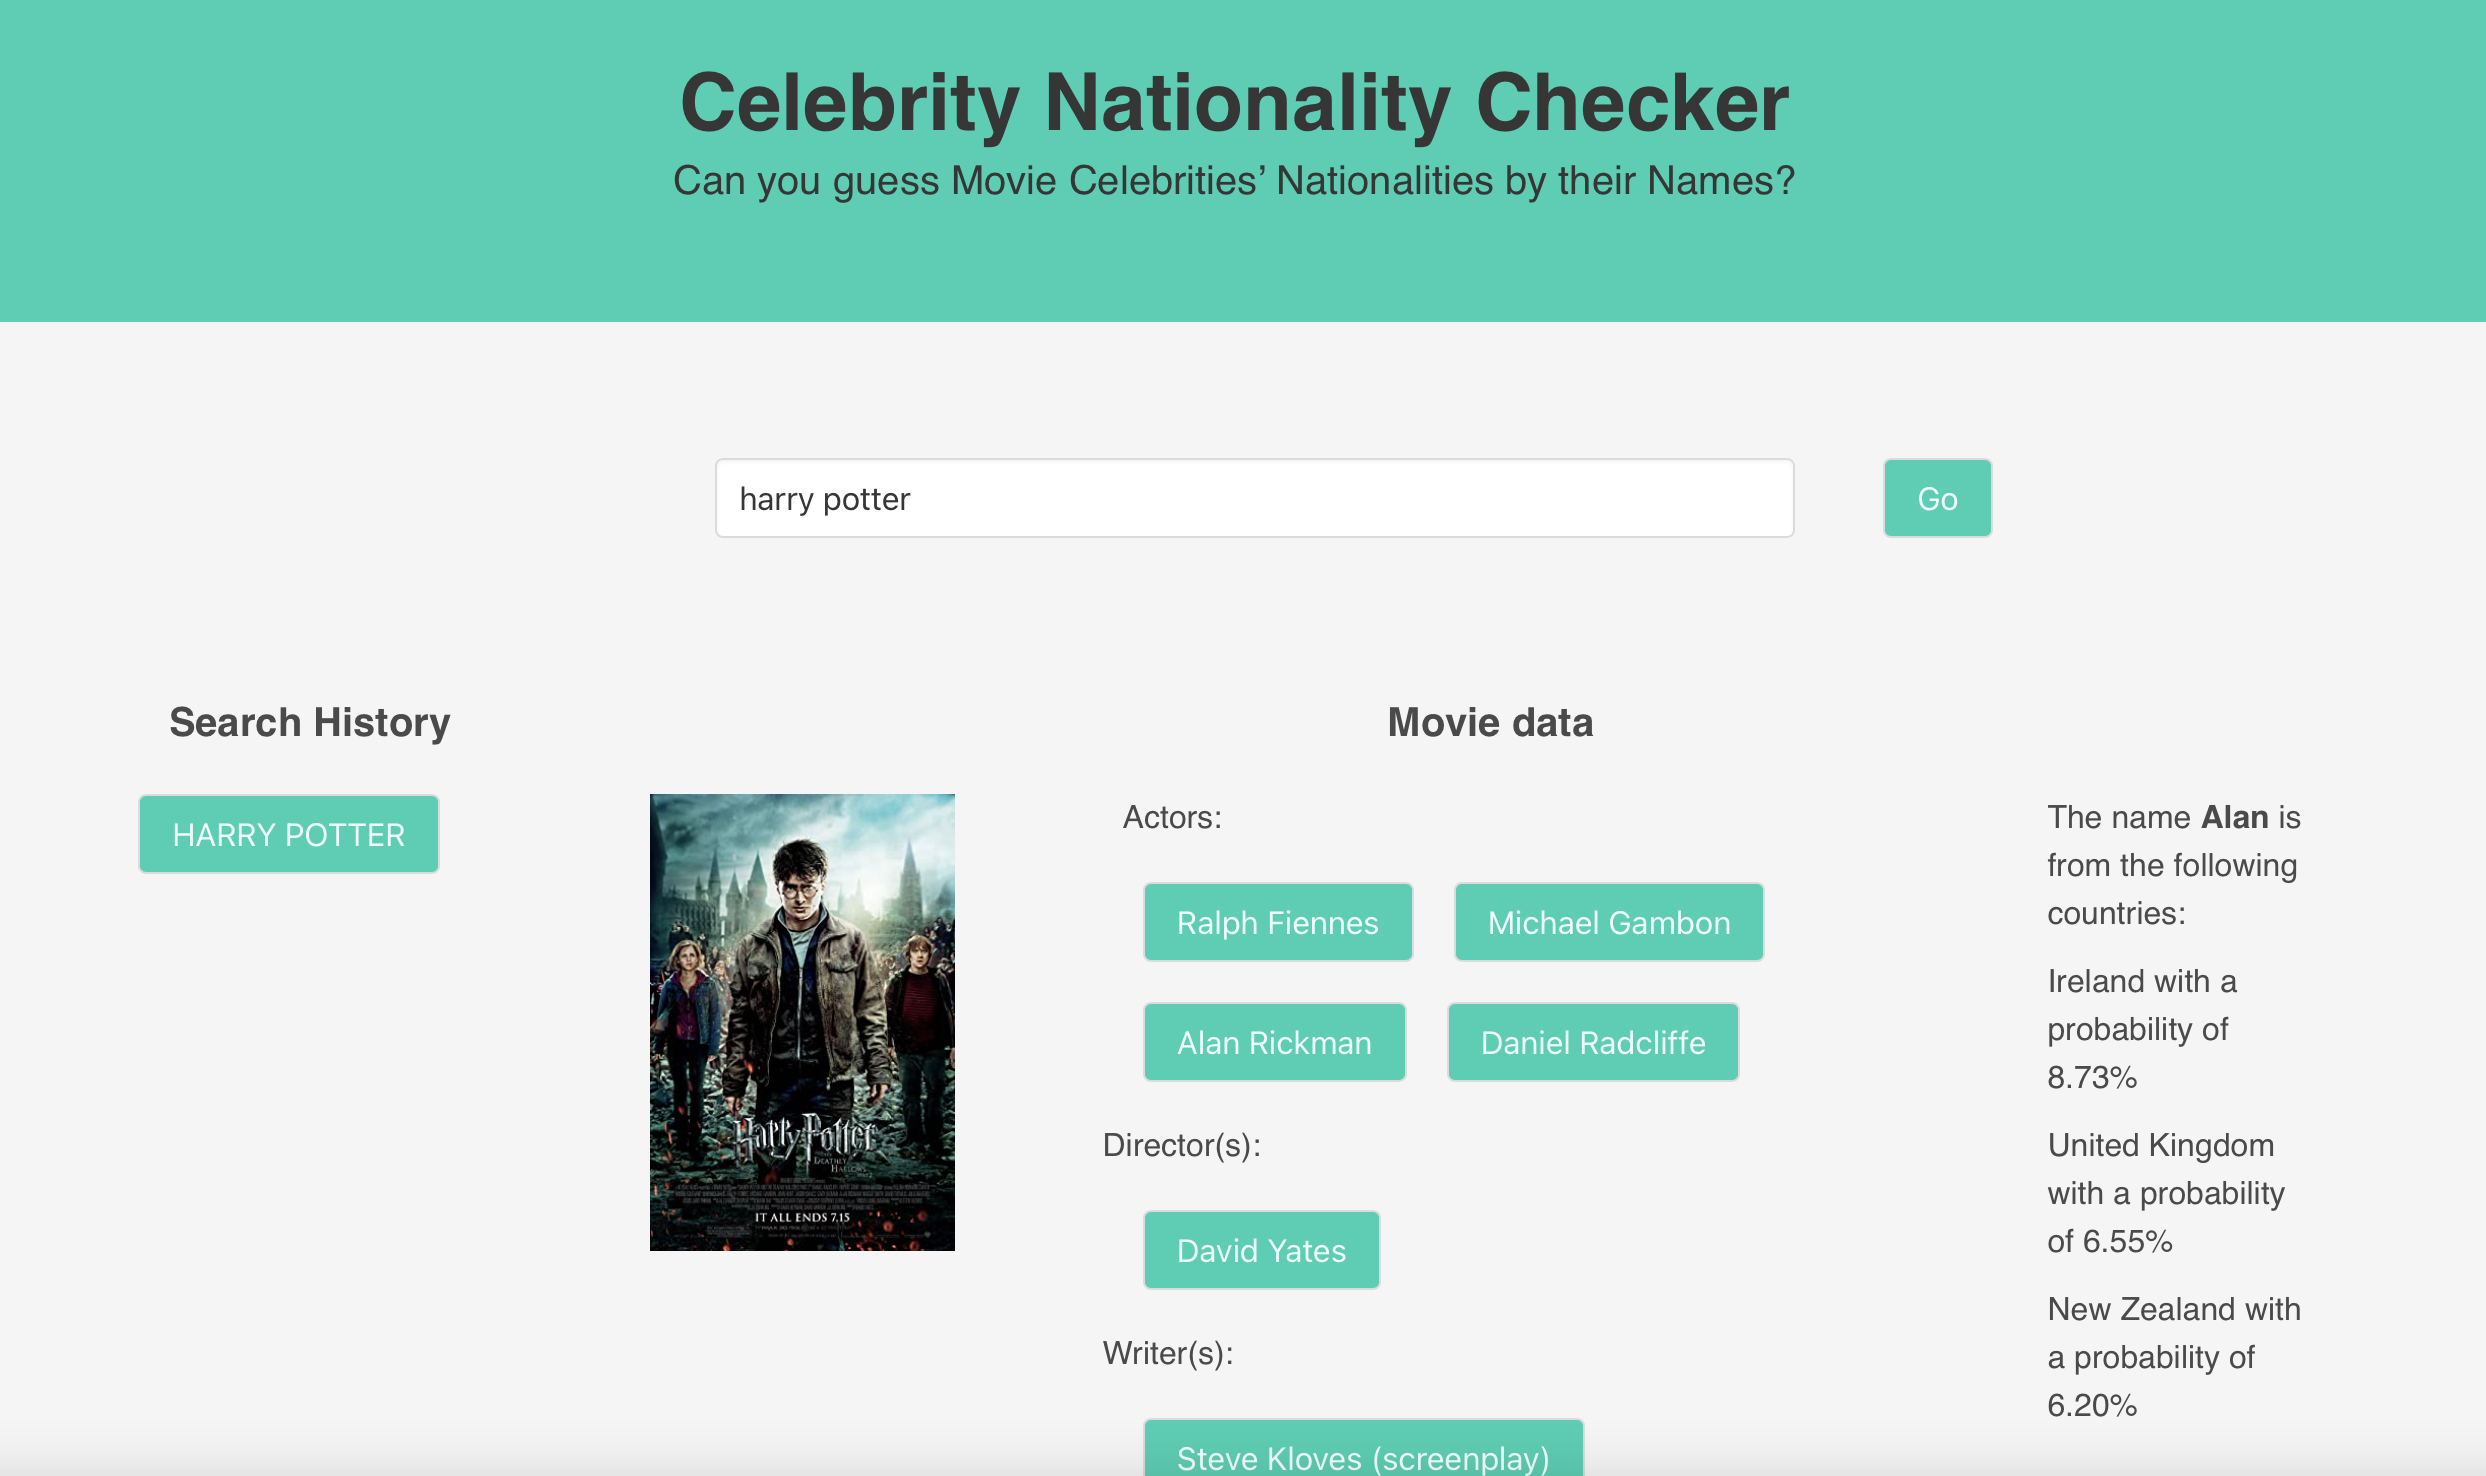This screenshot has height=1476, width=2486.
Task: Select writer Steve Kloves (screenplay)
Action: coord(1364,1450)
